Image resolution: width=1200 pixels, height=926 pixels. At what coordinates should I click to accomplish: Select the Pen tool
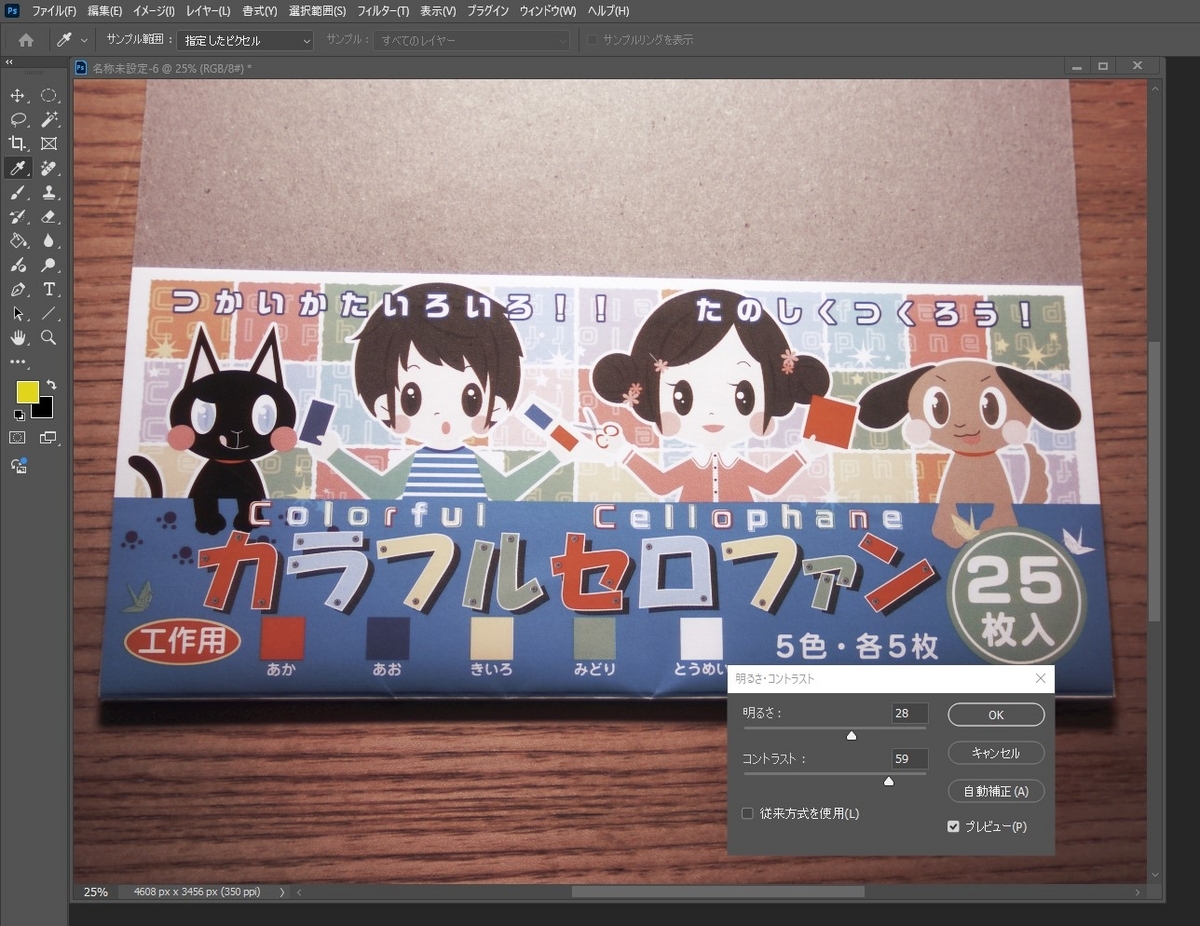coord(17,289)
